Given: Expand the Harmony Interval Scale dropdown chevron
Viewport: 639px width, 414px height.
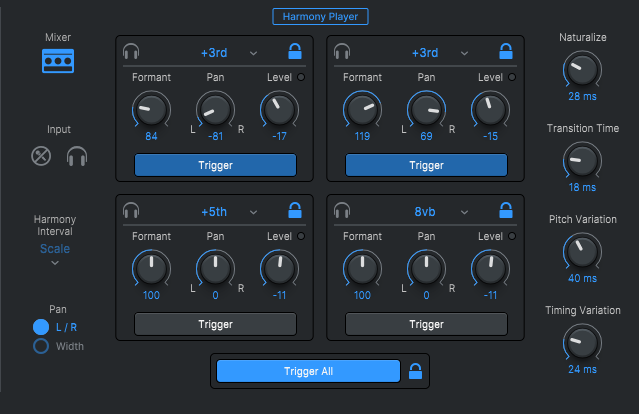Looking at the screenshot, I should click(x=55, y=263).
